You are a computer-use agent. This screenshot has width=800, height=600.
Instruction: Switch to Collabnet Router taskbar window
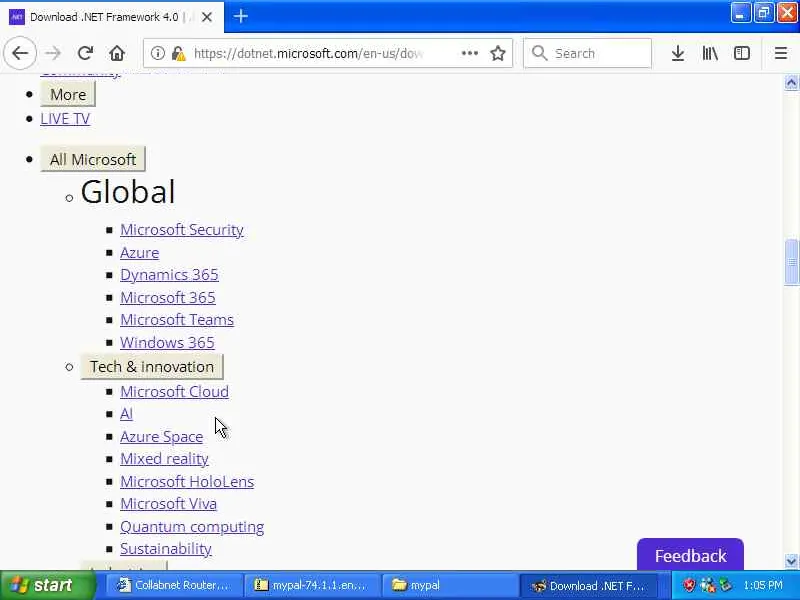point(173,585)
